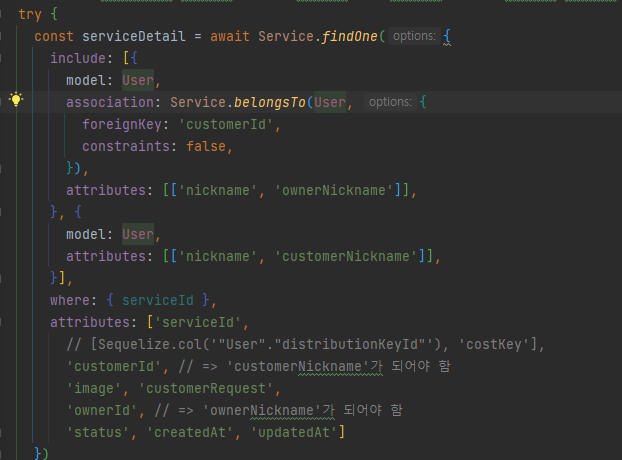
Task: Click 'serviceId' string in attributes array
Action: (x=198, y=322)
